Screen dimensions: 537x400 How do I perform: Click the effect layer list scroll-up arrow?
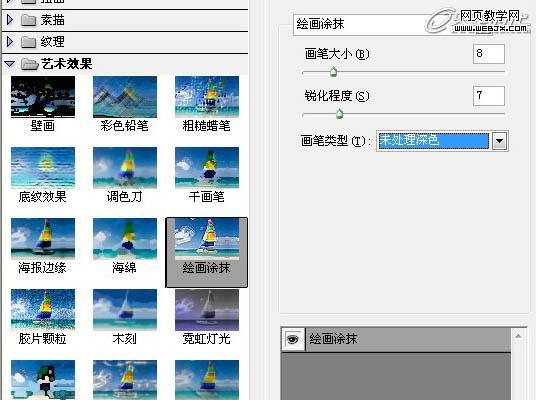coord(519,336)
